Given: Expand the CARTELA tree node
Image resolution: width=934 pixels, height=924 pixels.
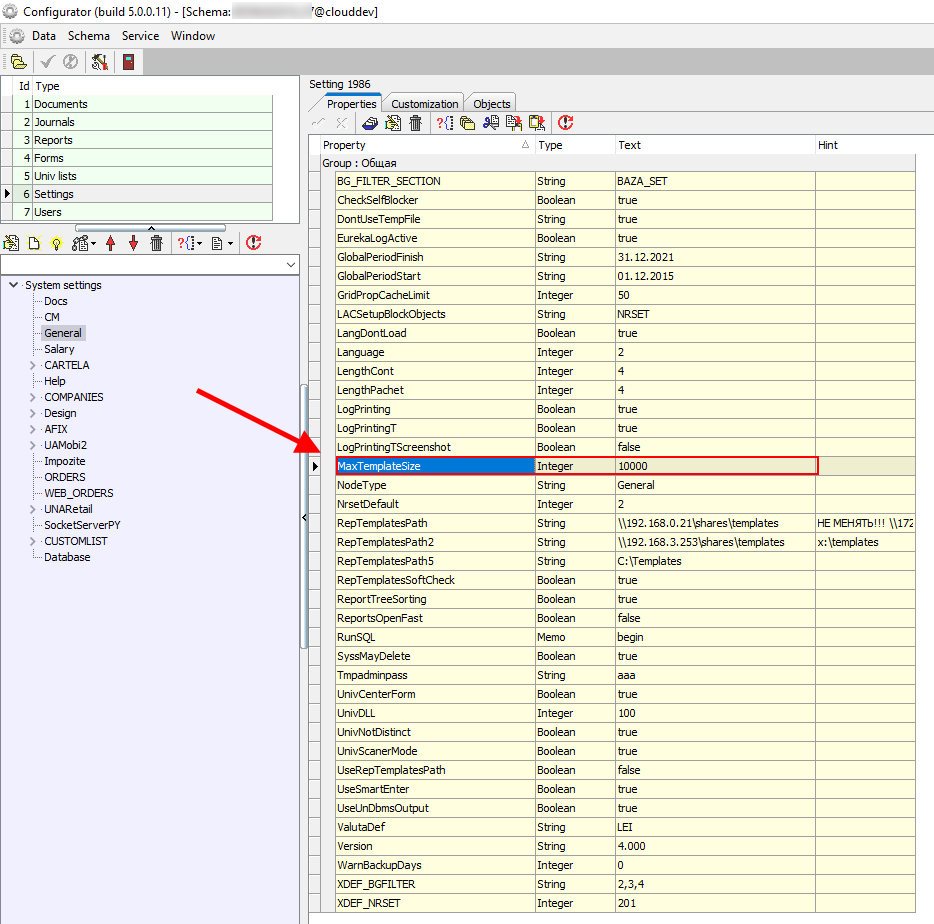Looking at the screenshot, I should point(33,365).
